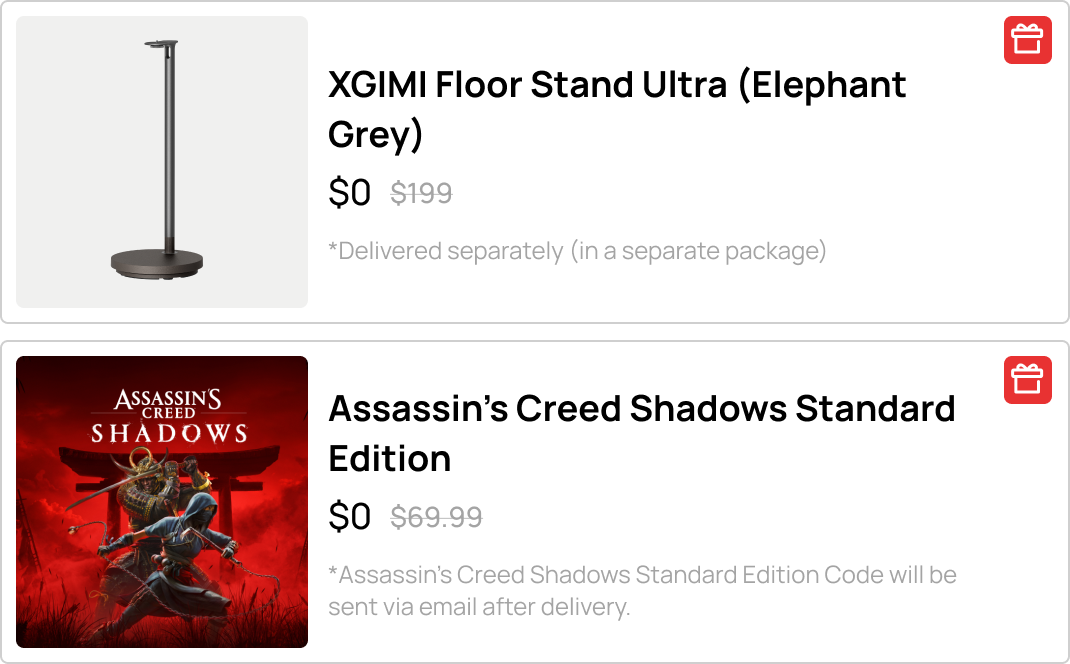This screenshot has height=664, width=1070.
Task: Click the 'Delivered separately' note text
Action: click(x=577, y=251)
